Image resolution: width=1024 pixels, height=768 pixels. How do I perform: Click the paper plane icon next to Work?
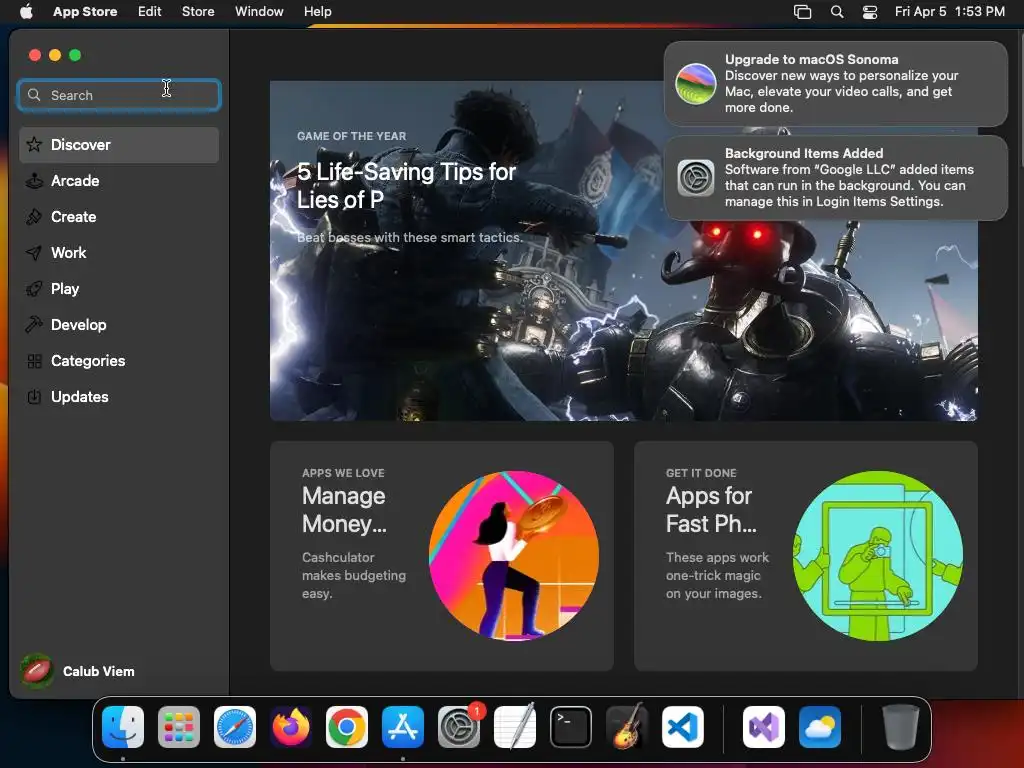click(x=34, y=253)
